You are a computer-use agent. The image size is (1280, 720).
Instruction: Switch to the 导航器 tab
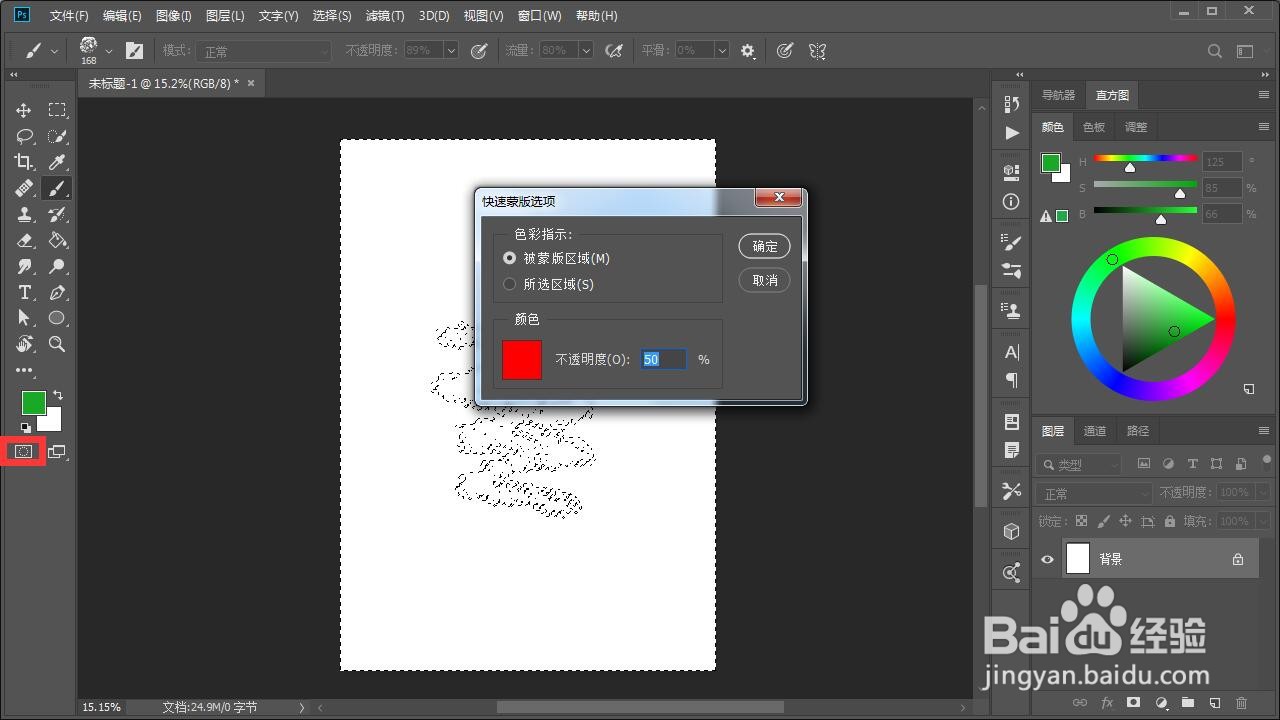click(1059, 95)
